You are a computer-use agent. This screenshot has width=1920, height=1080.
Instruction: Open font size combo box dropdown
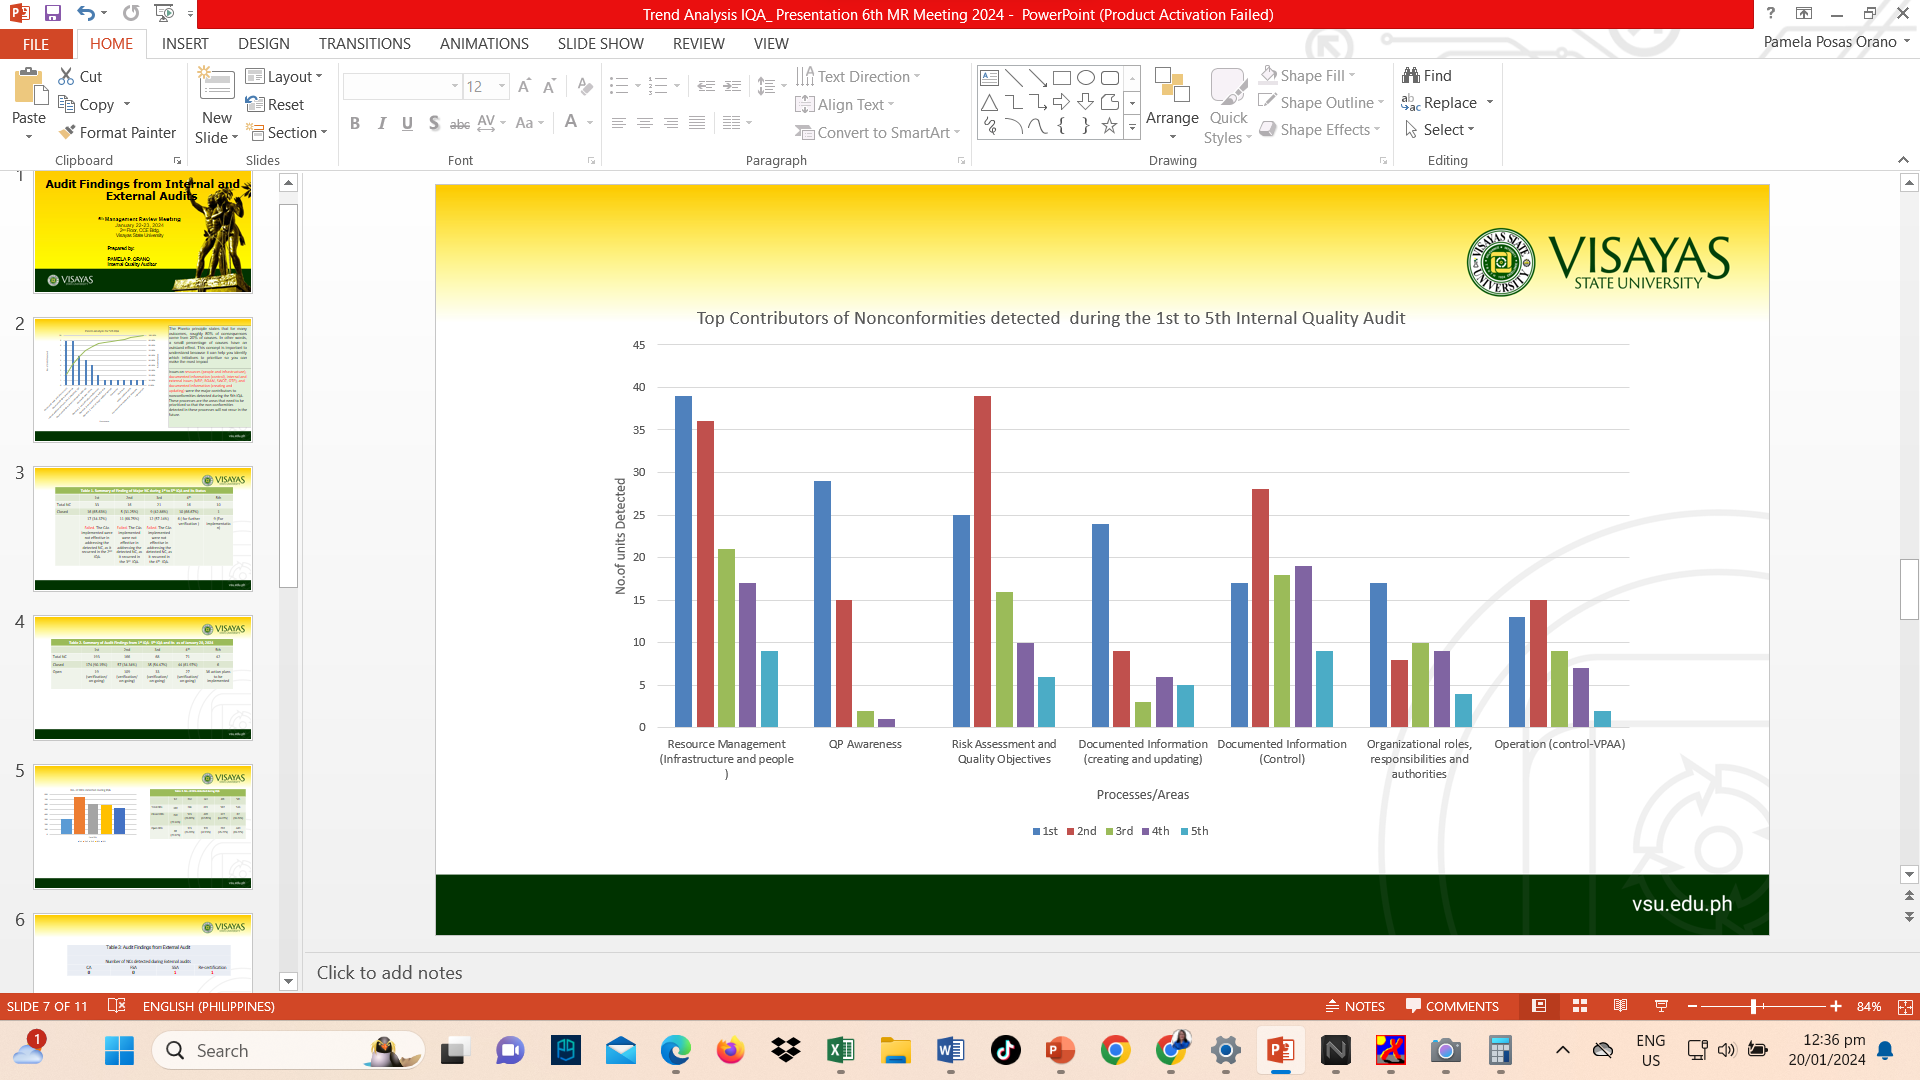502,86
